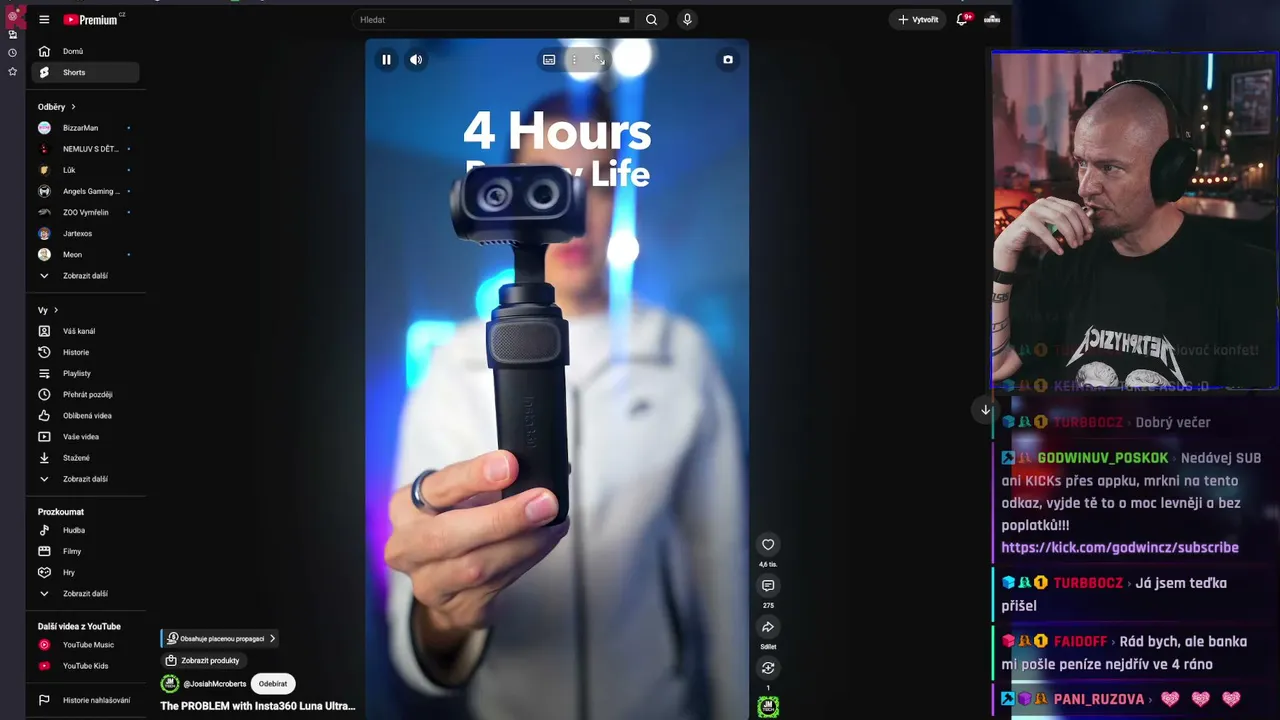The width and height of the screenshot is (1280, 720).
Task: Take a screenshot with the camera button
Action: tap(728, 60)
